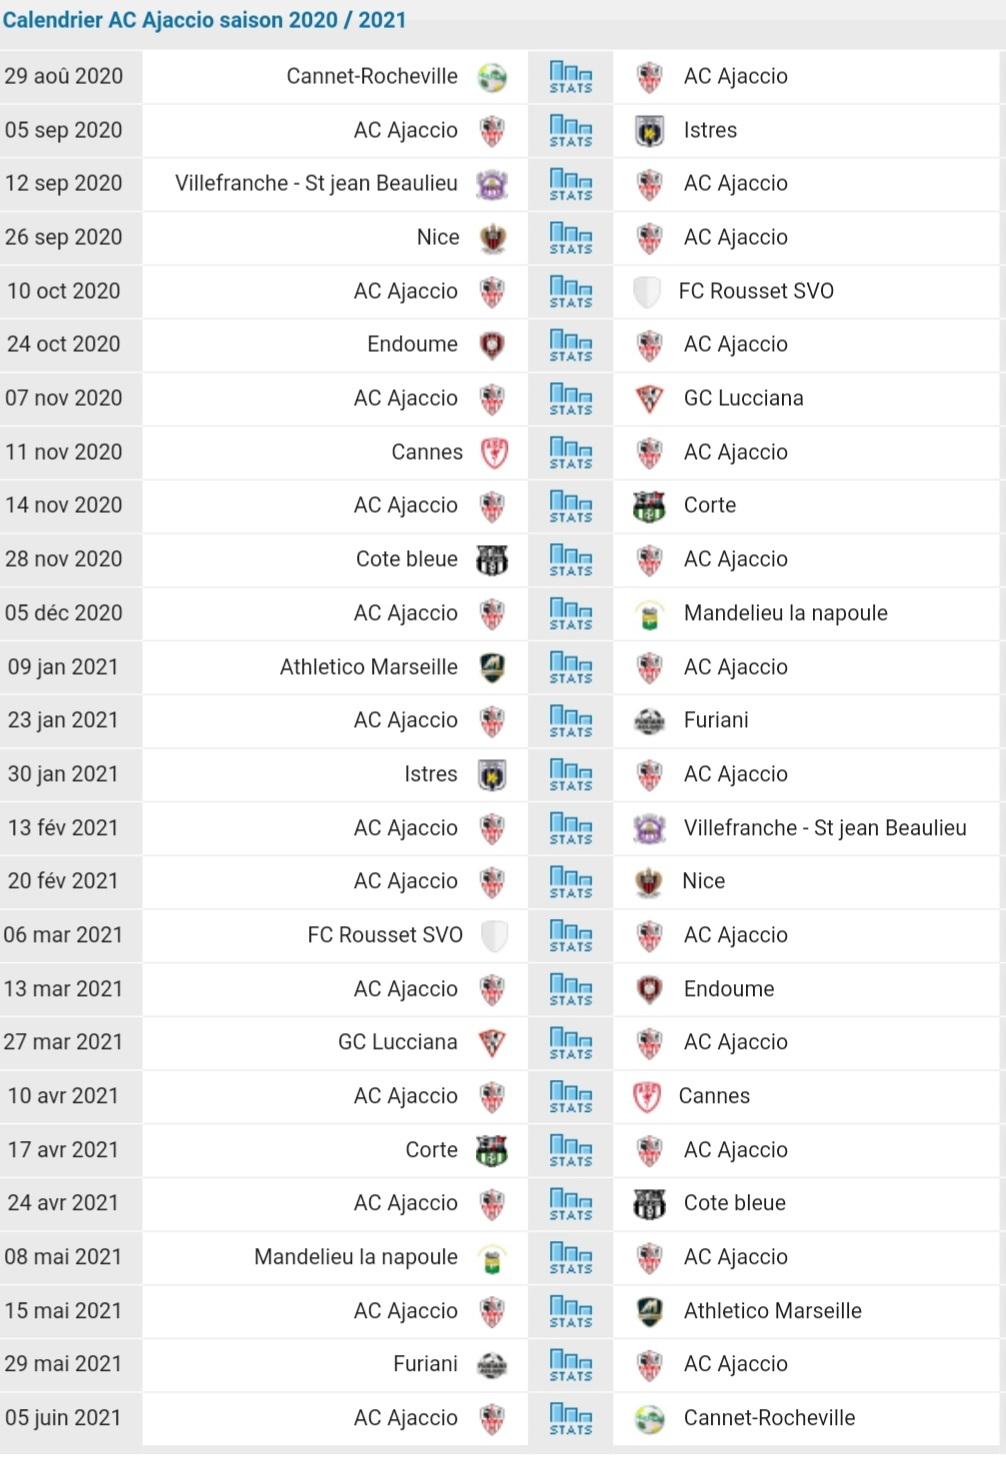The height and width of the screenshot is (1464, 1006).
Task: Click the Mandelieu la napoule crest
Action: [x=646, y=613]
